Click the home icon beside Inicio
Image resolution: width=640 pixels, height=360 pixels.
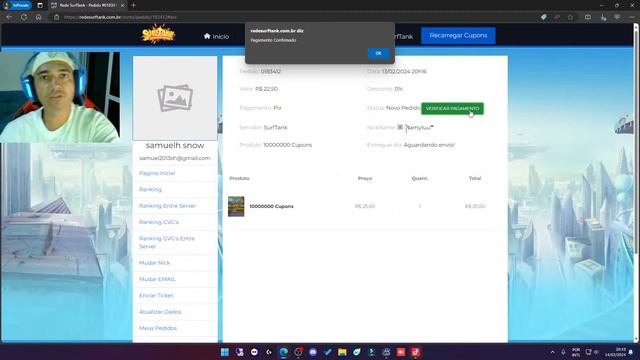207,36
